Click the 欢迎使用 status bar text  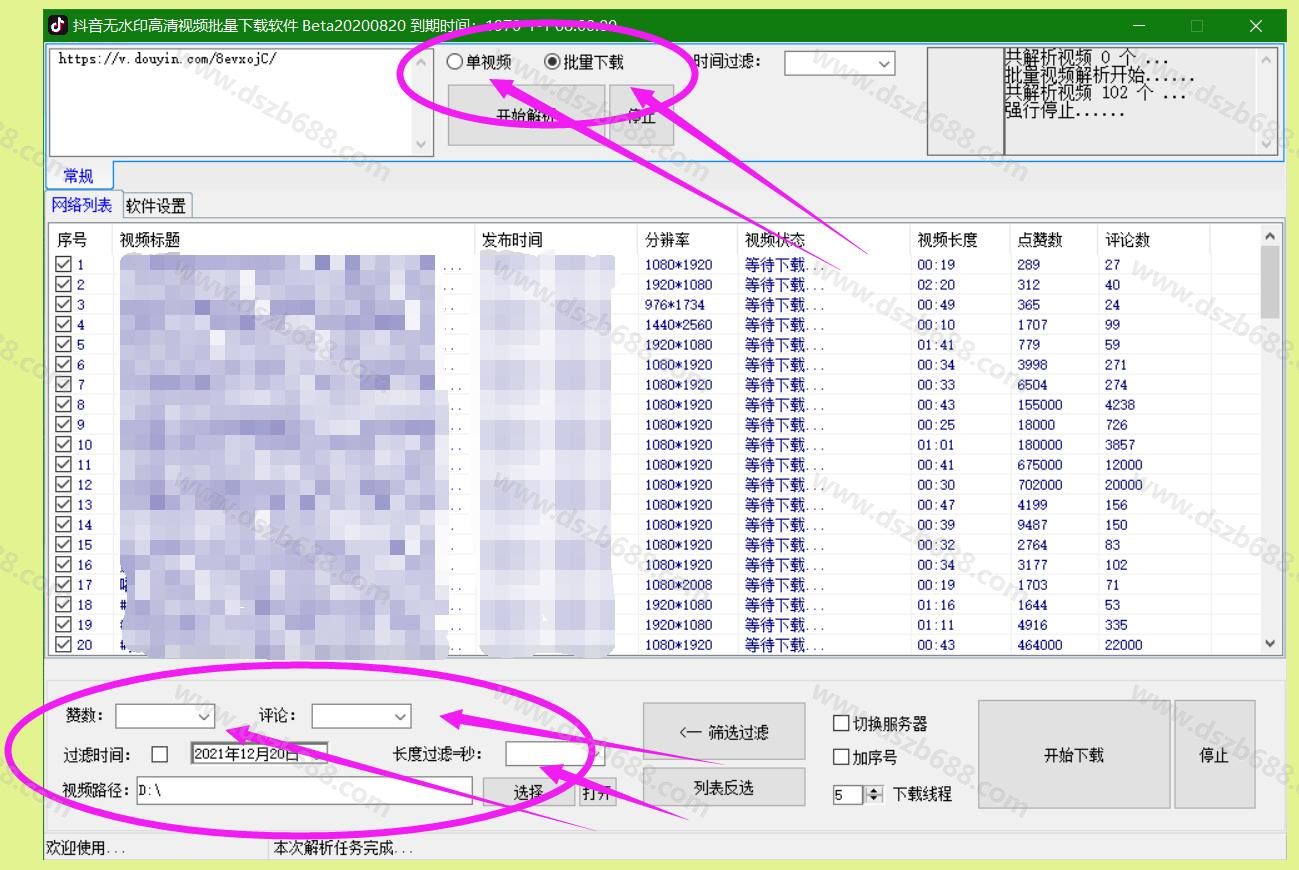pos(86,849)
